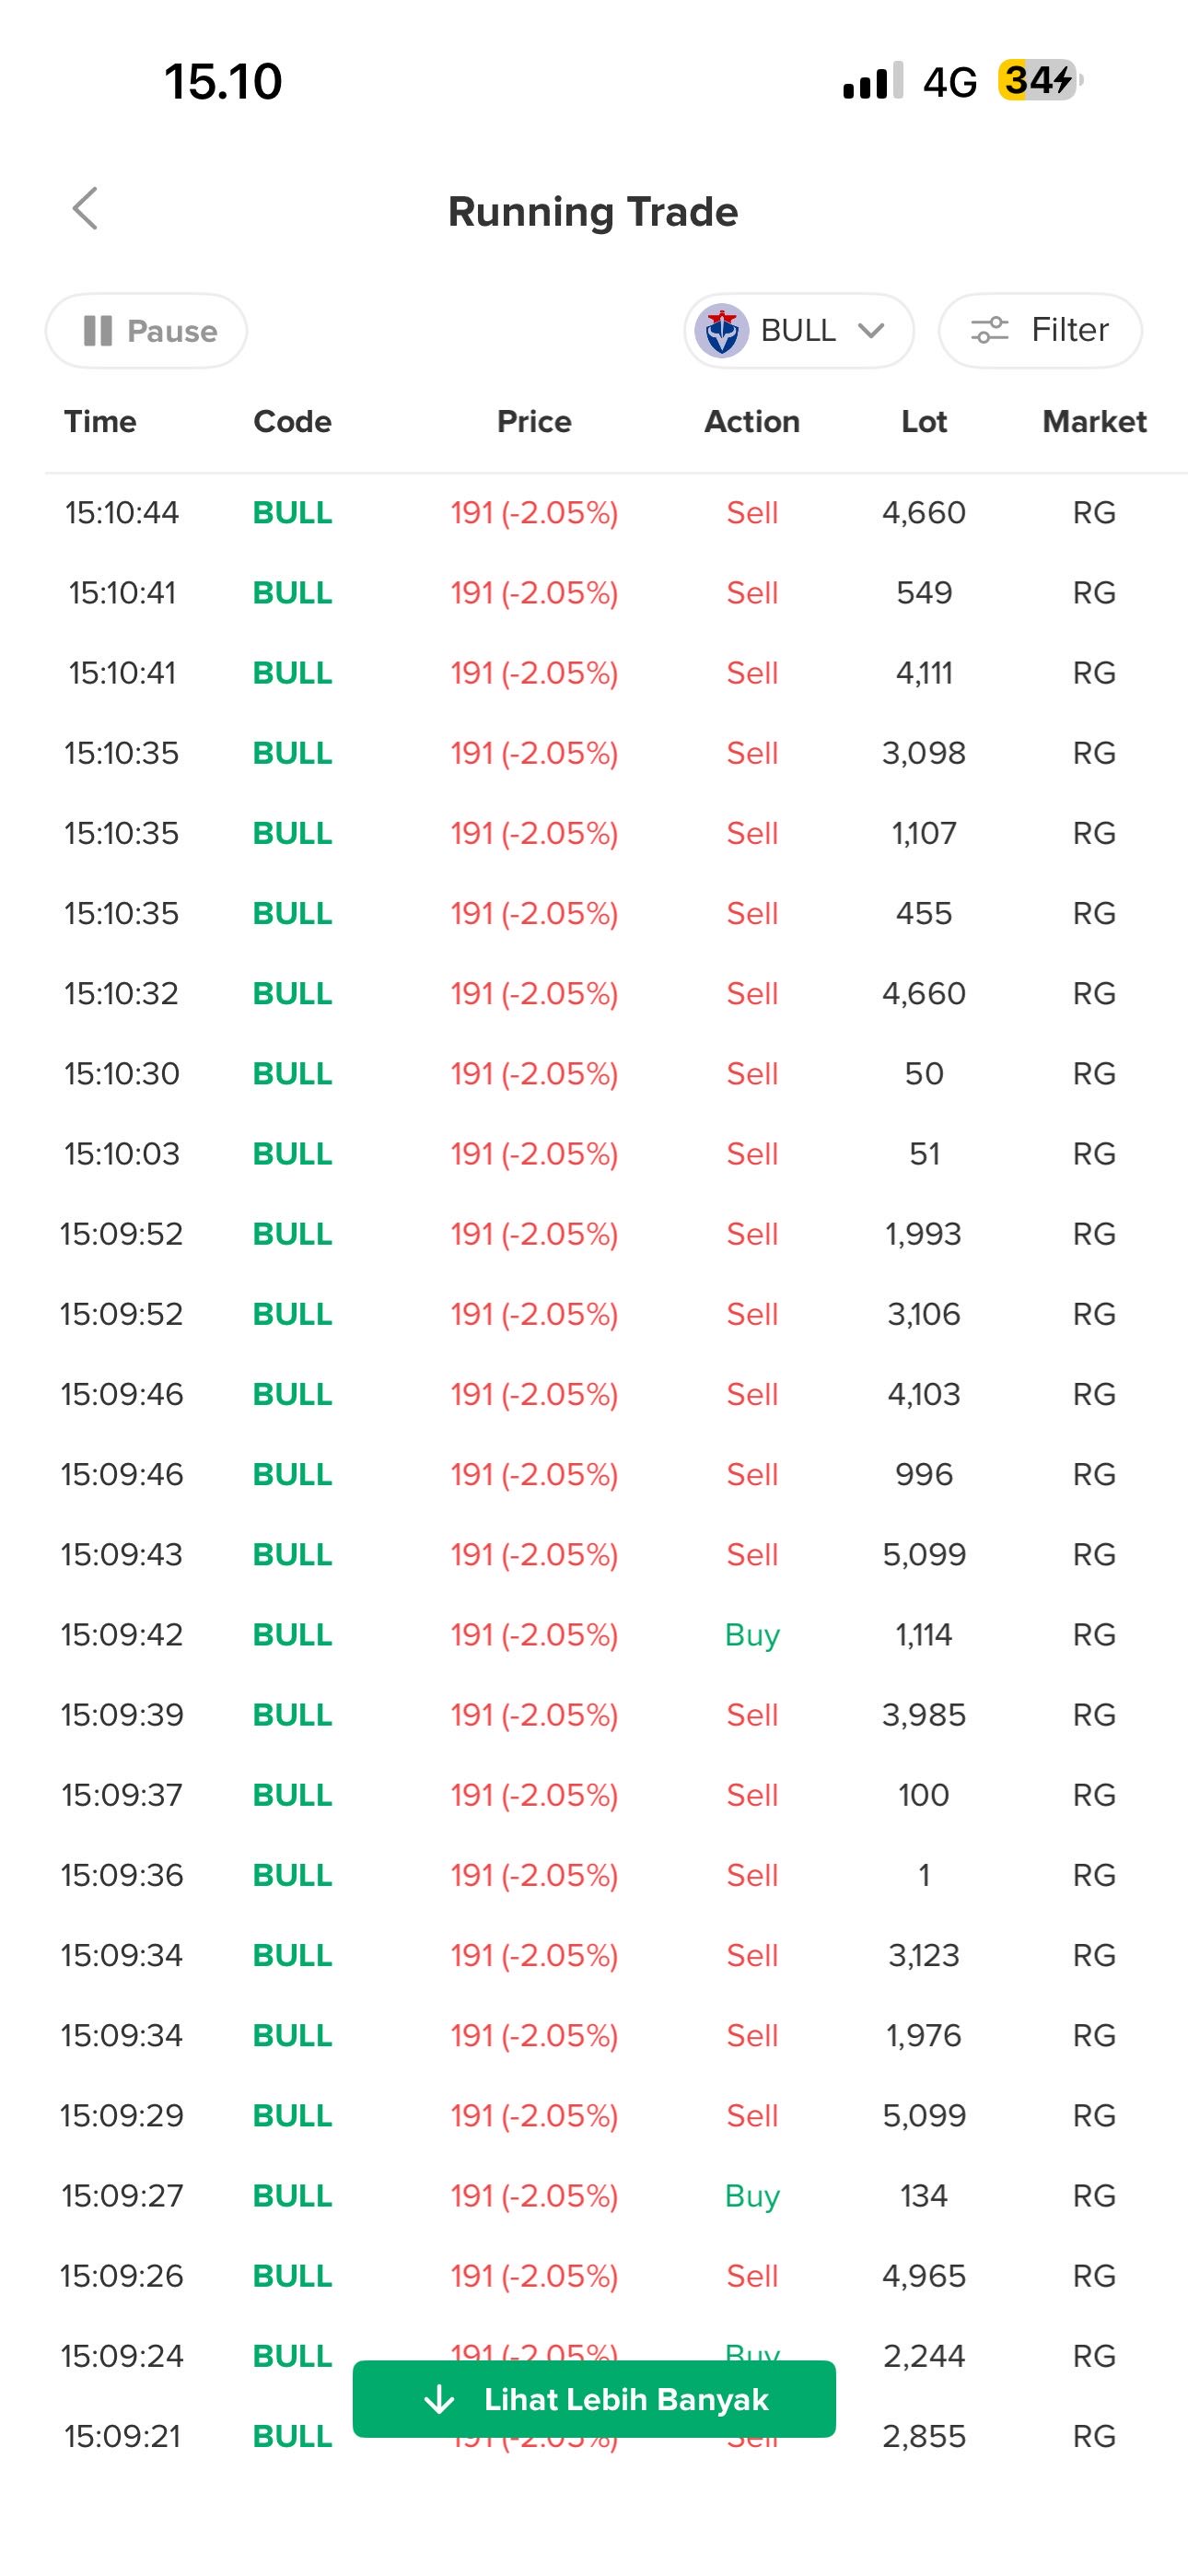
Task: Tap the back arrow icon
Action: tap(85, 208)
